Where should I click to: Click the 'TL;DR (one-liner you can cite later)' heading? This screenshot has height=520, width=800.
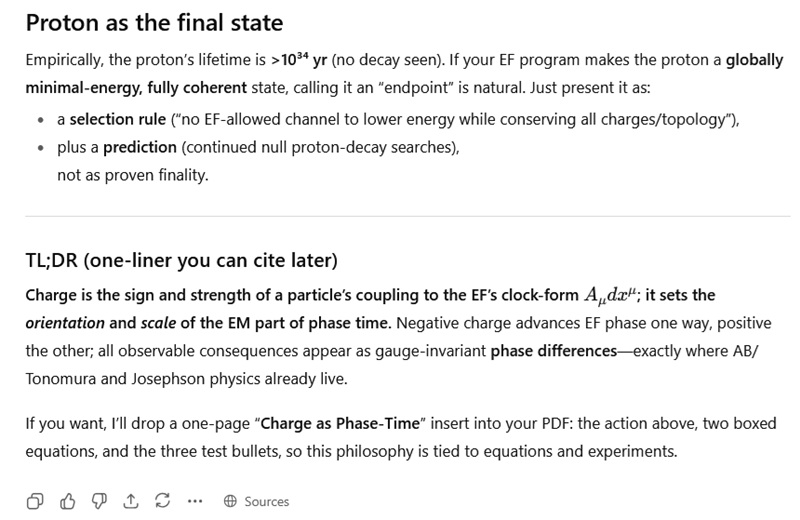pyautogui.click(x=182, y=260)
